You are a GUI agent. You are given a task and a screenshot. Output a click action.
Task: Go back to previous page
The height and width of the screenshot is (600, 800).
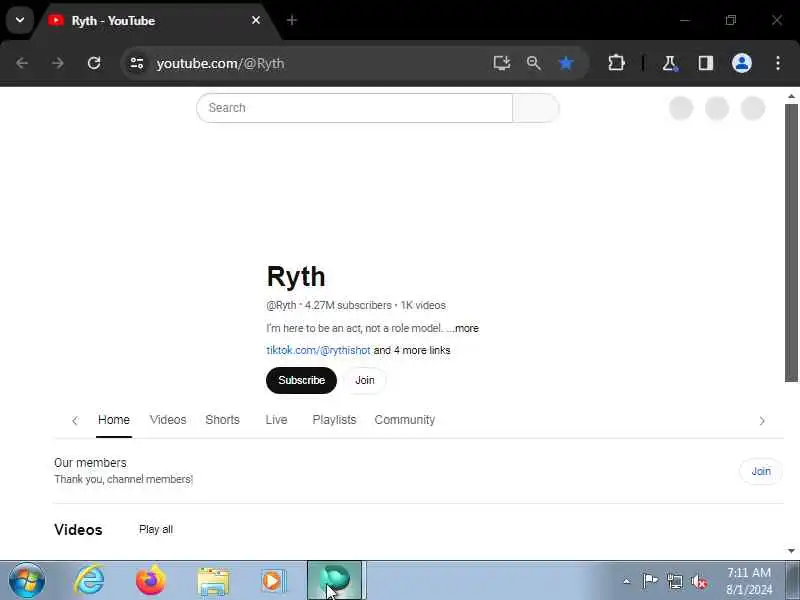[22, 63]
